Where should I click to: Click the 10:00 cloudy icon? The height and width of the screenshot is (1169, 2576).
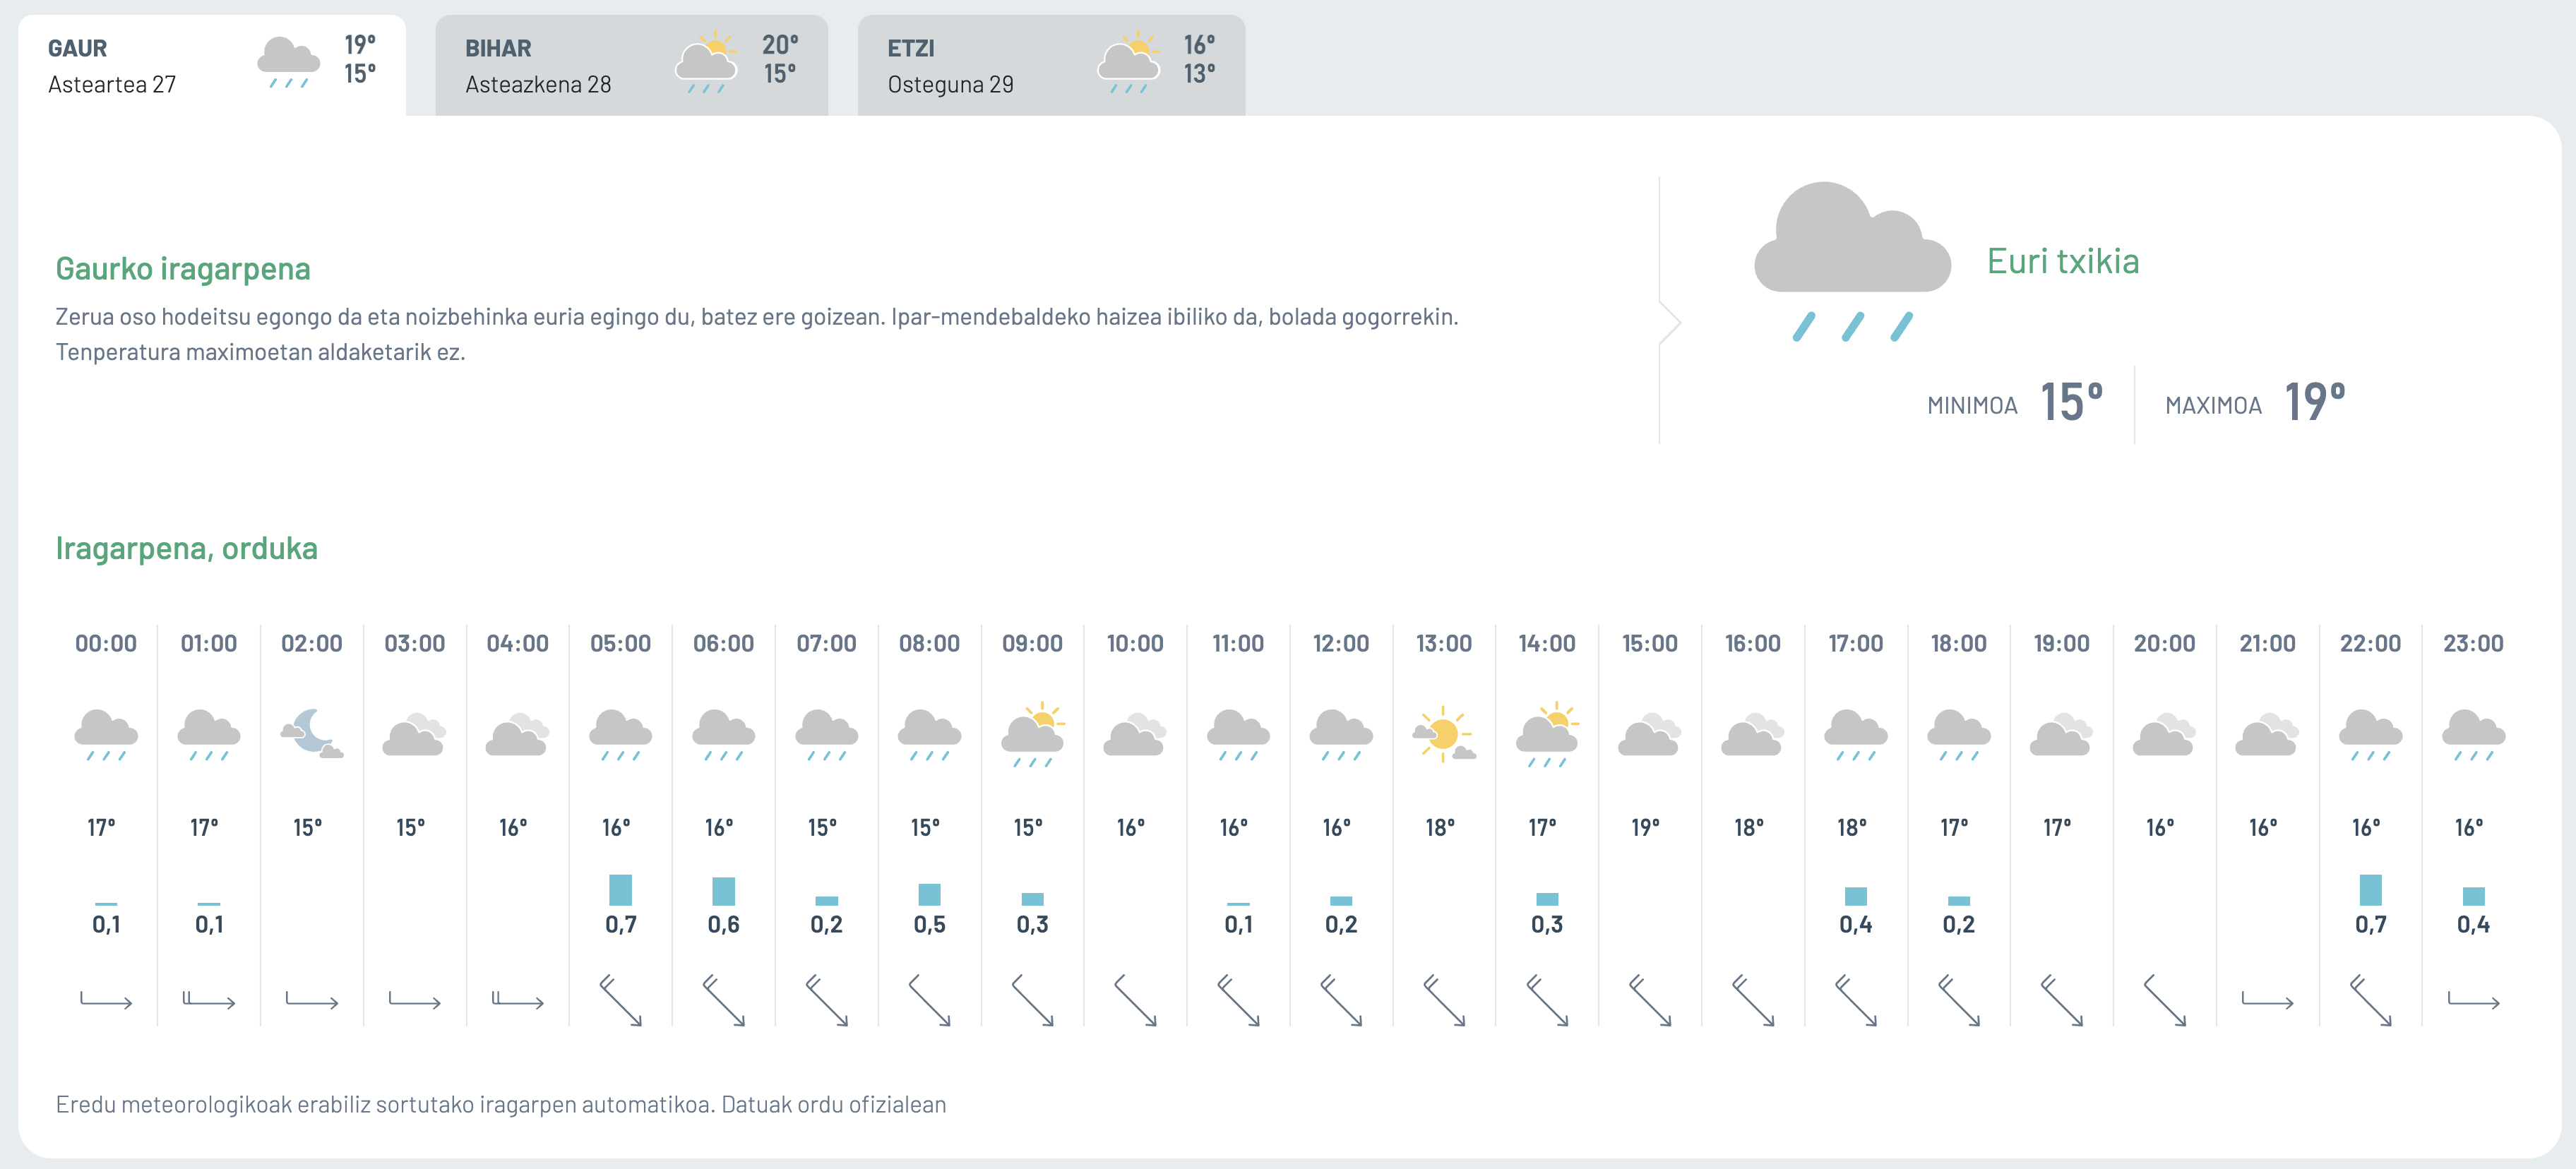(x=1135, y=735)
